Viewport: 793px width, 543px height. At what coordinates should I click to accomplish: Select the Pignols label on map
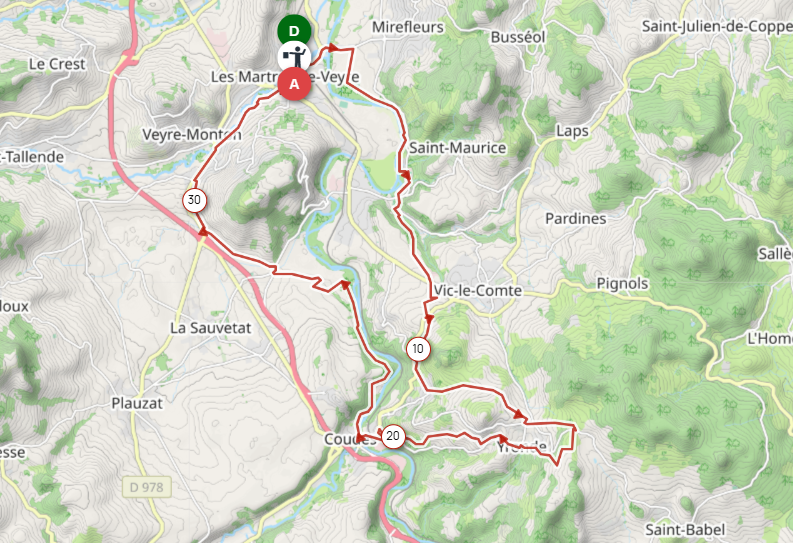pos(622,284)
